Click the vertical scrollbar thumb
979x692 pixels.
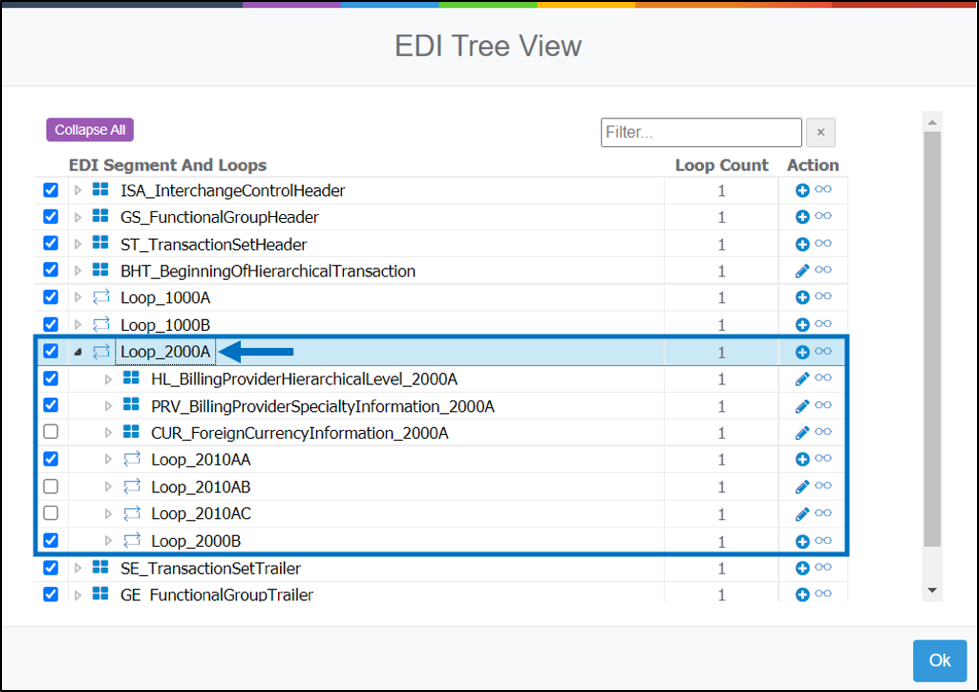point(932,339)
